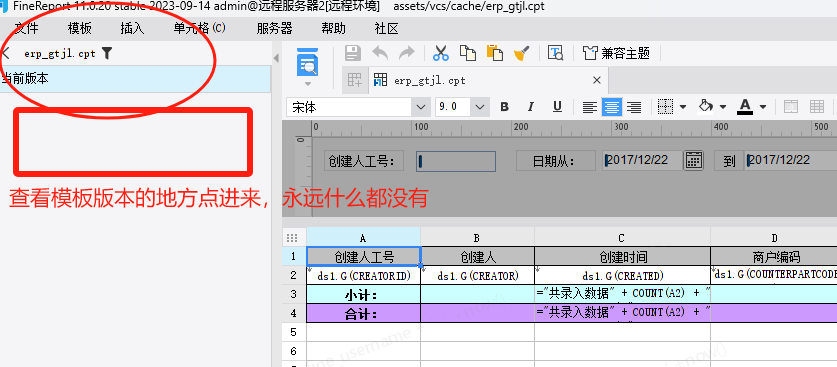Open the 单元格(C) menu
The image size is (837, 367).
point(199,29)
